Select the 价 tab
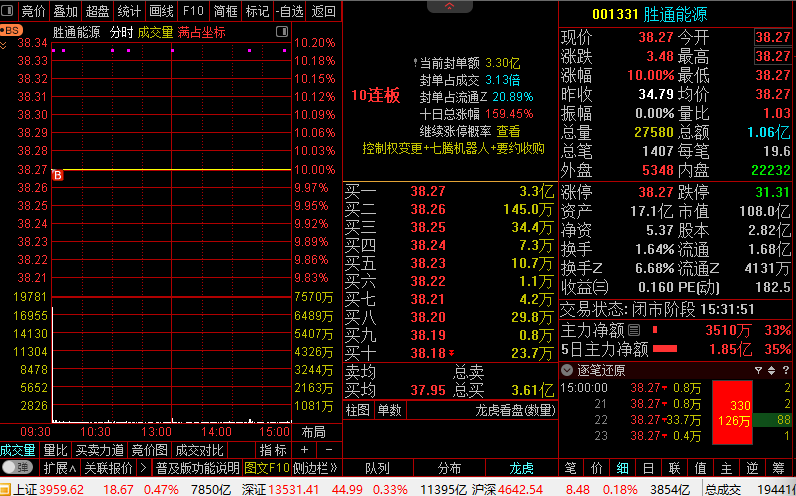 pos(596,468)
